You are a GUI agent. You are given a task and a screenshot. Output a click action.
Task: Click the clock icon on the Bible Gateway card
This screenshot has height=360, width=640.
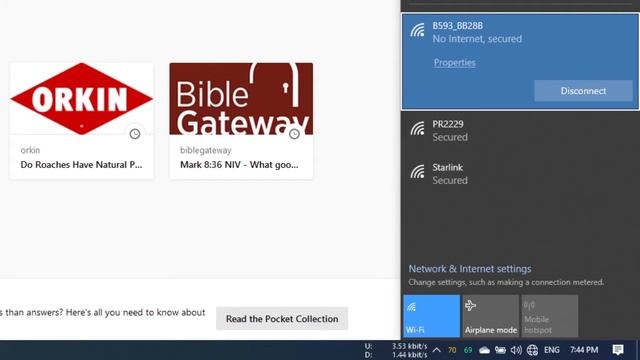click(x=294, y=134)
